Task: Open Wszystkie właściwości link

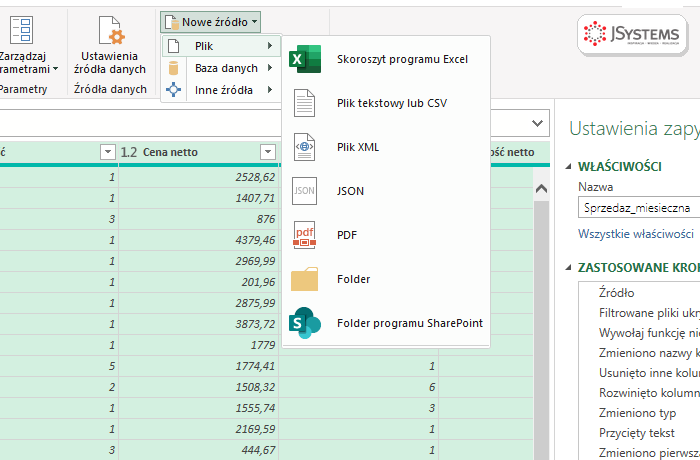Action: (636, 234)
